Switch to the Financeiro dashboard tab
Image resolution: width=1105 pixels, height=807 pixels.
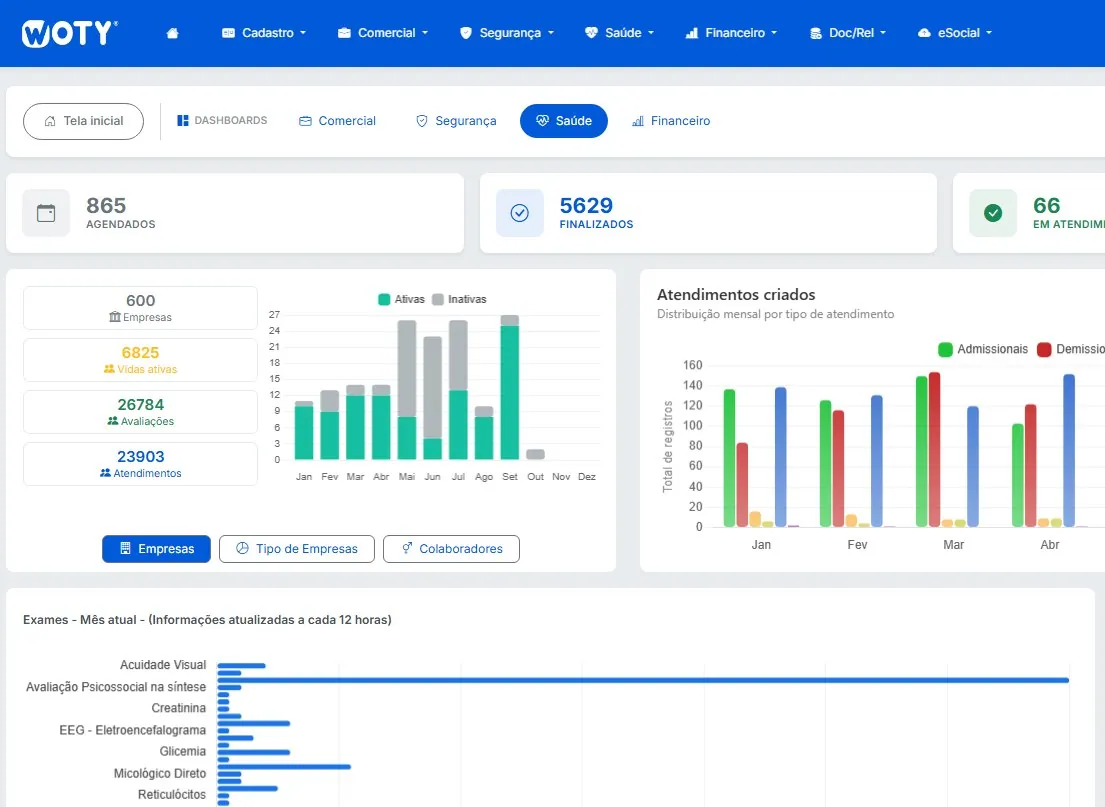(671, 121)
